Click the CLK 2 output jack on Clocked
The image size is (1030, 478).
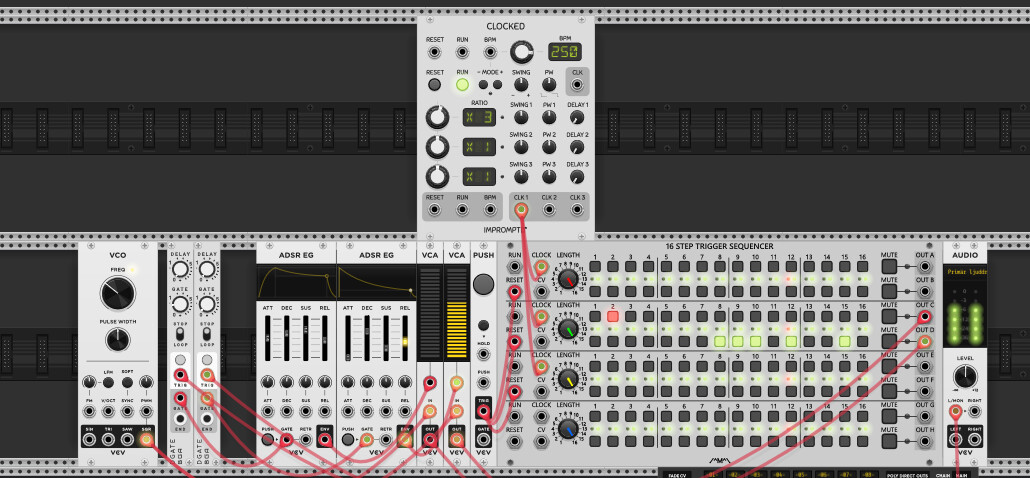tap(549, 209)
